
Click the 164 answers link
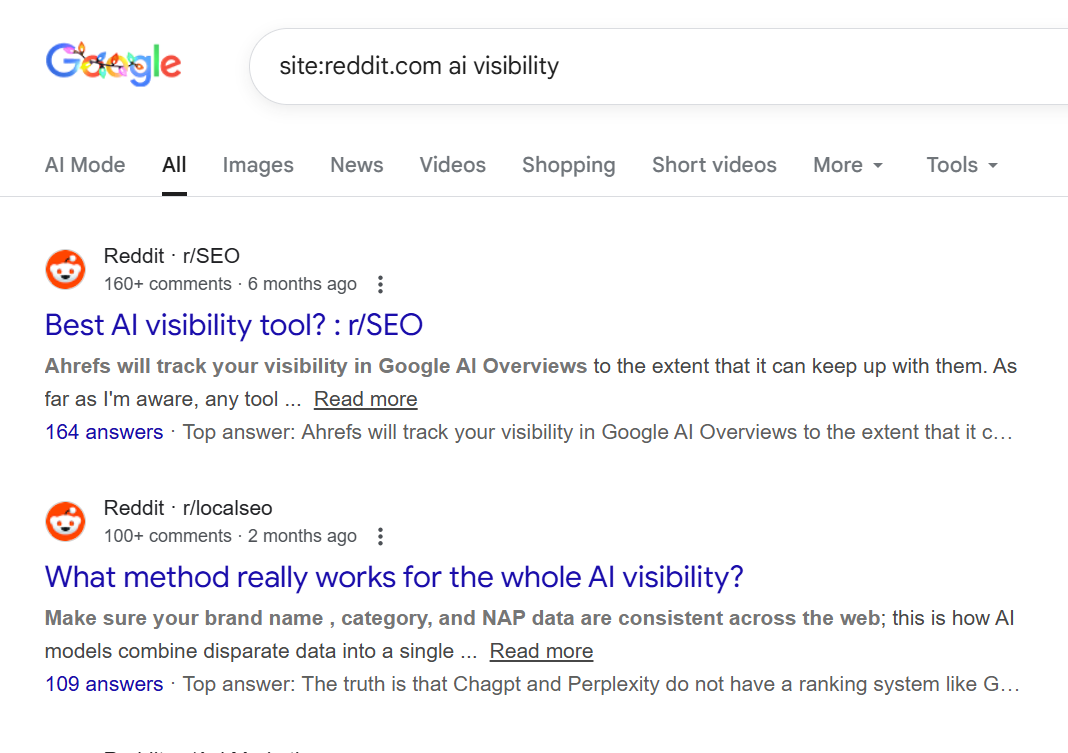tap(104, 431)
